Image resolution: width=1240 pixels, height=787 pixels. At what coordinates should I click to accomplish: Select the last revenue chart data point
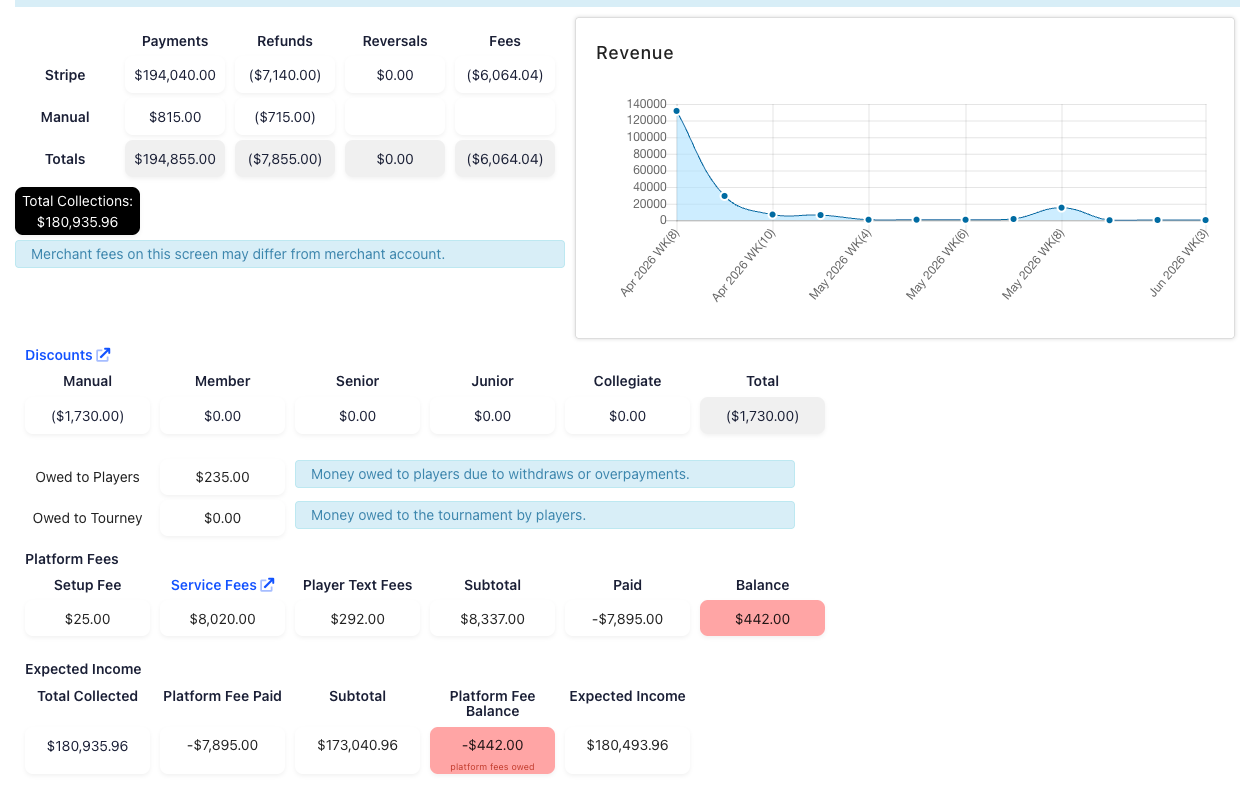[x=1205, y=220]
